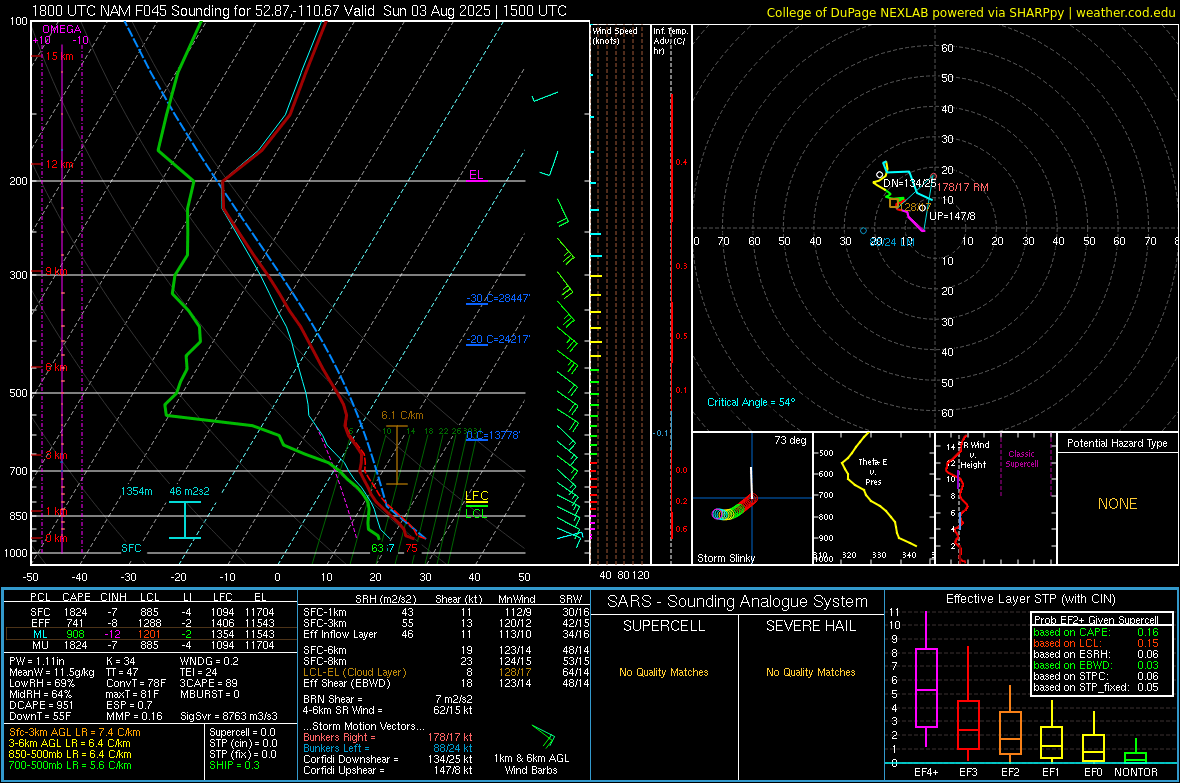The width and height of the screenshot is (1180, 783).
Task: Click No Quality Matches under SEVERE HAIL
Action: (810, 672)
